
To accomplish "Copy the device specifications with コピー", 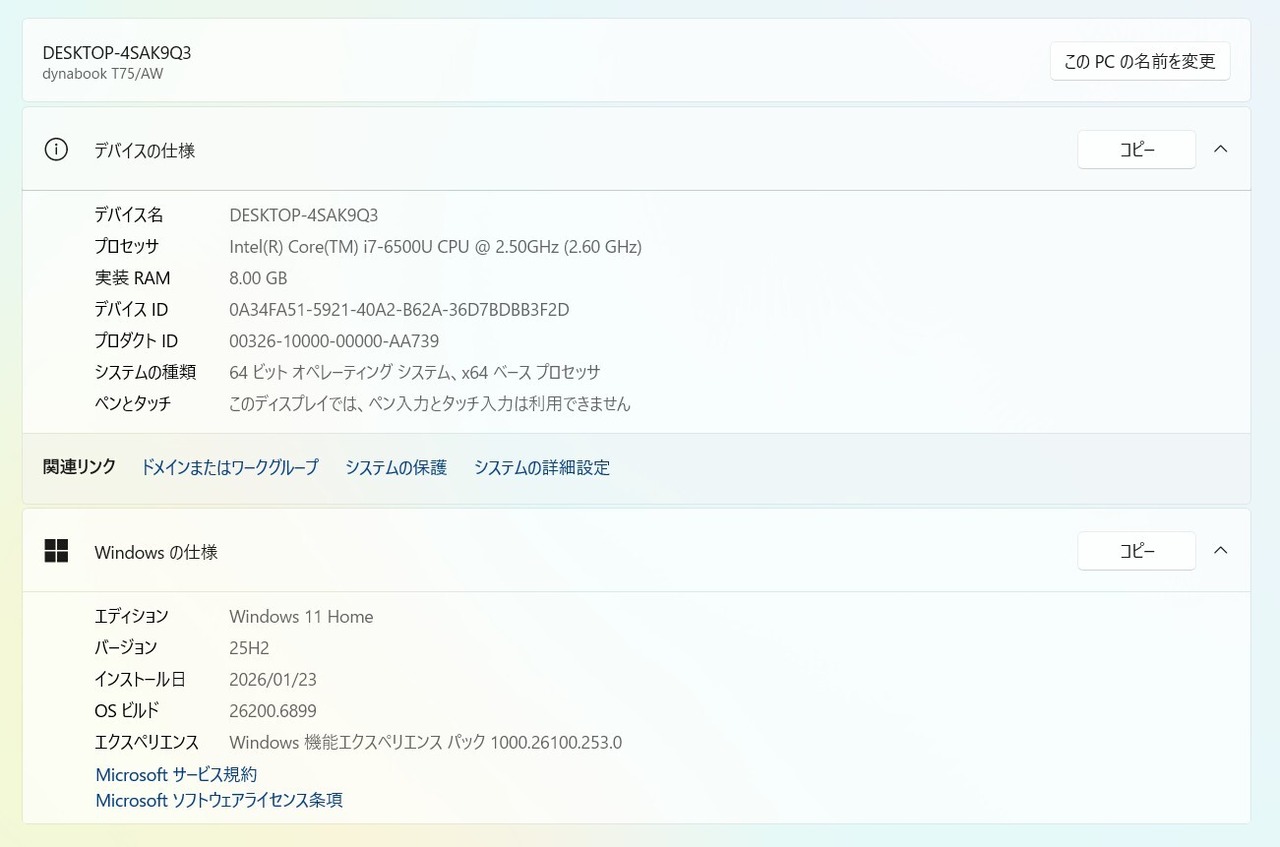I will point(1137,150).
